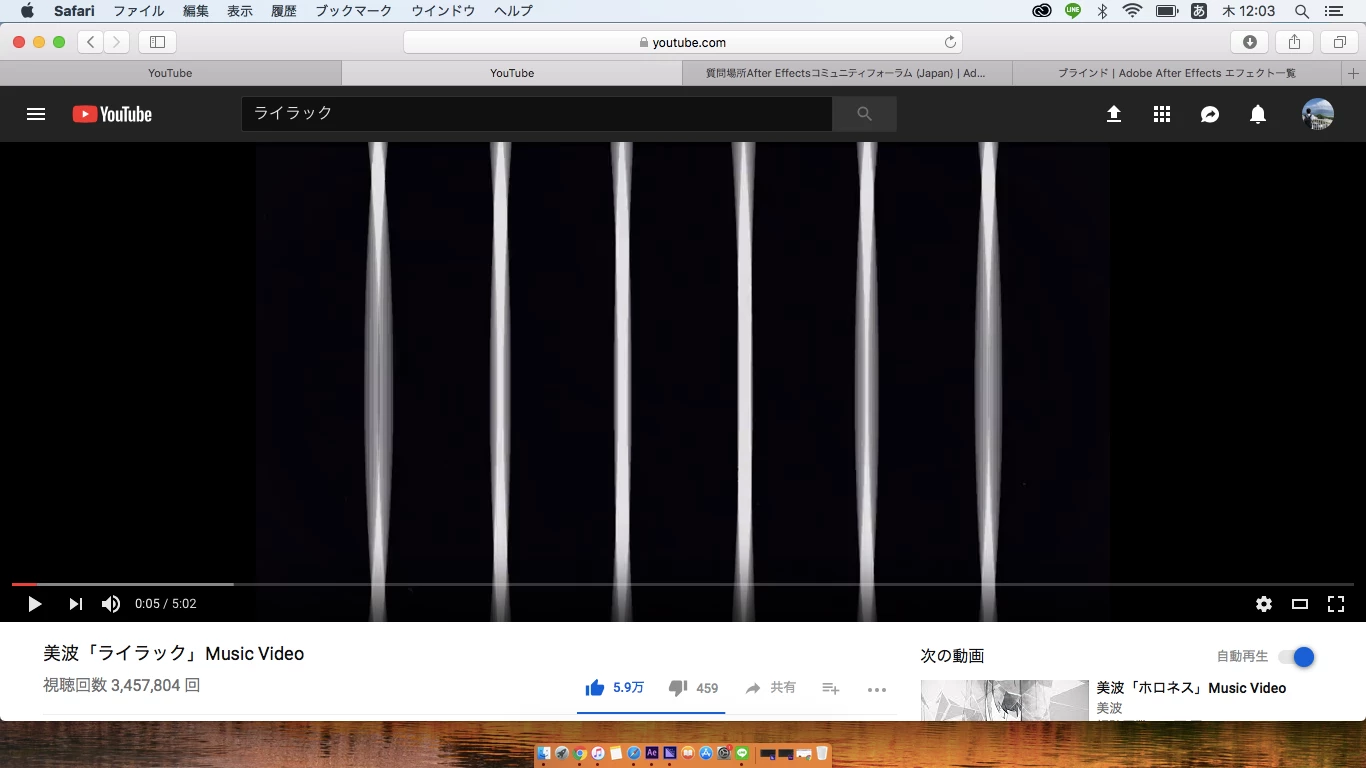This screenshot has height=768, width=1366.
Task: Open the 編集 menu
Action: (196, 11)
